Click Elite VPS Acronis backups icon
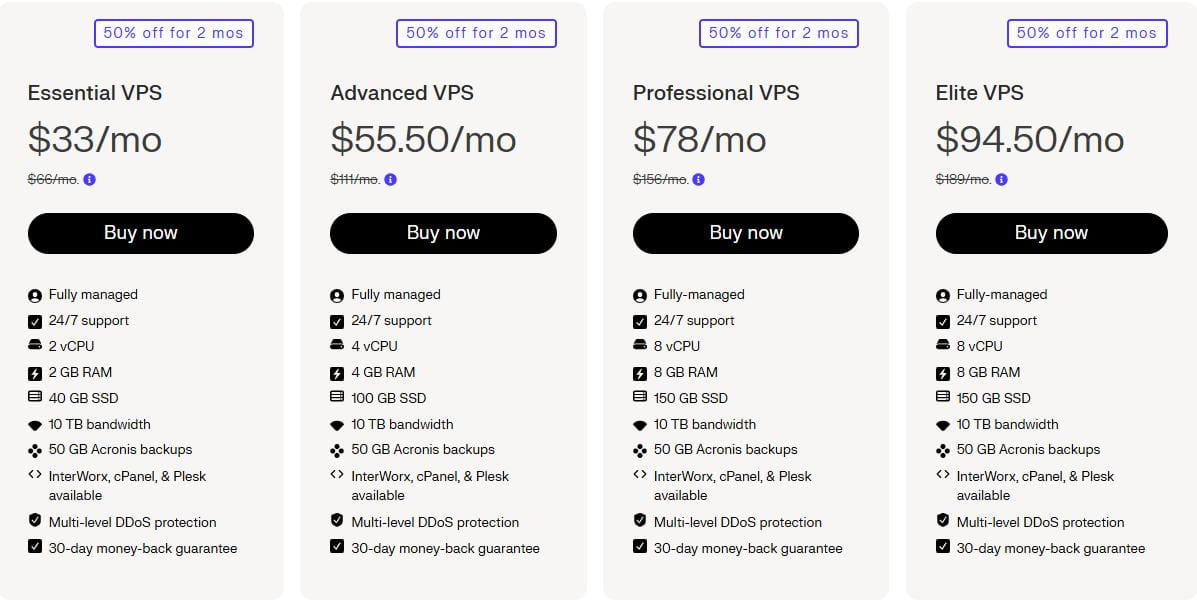Screen dimensions: 1197x600 (942, 450)
